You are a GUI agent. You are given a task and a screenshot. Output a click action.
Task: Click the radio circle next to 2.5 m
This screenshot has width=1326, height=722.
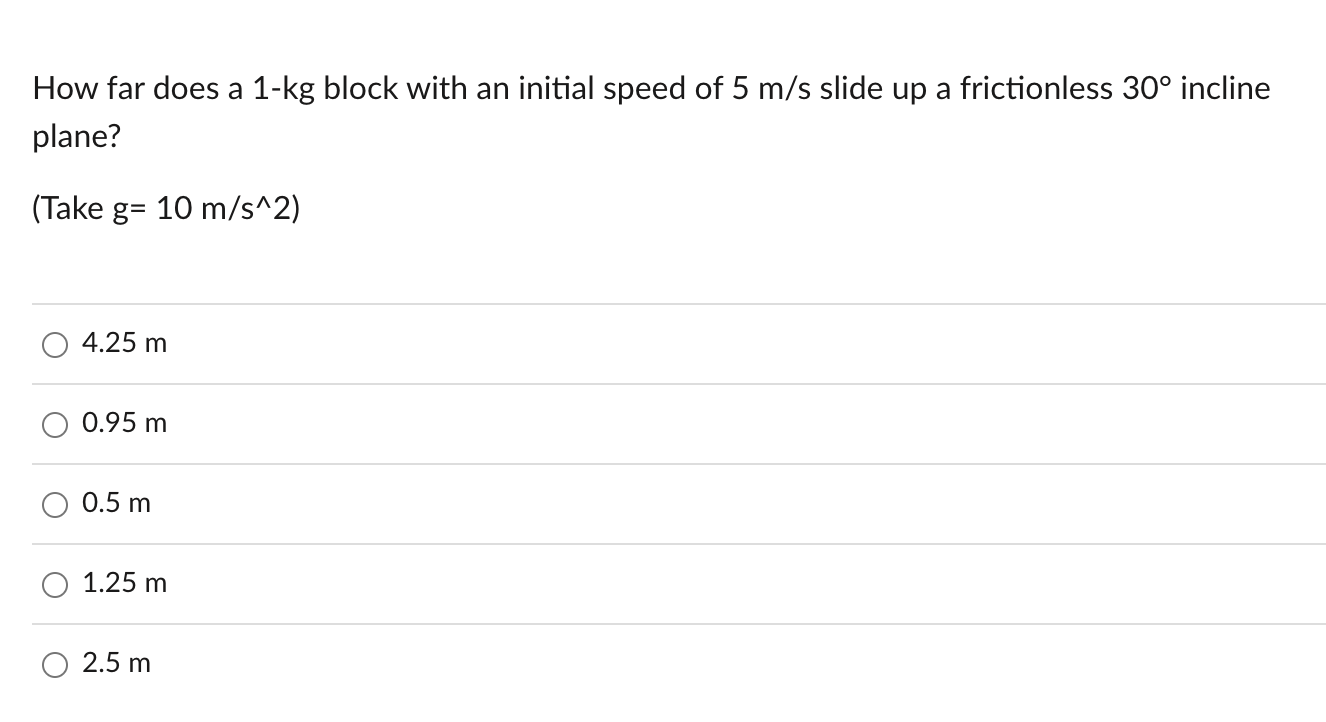55,663
